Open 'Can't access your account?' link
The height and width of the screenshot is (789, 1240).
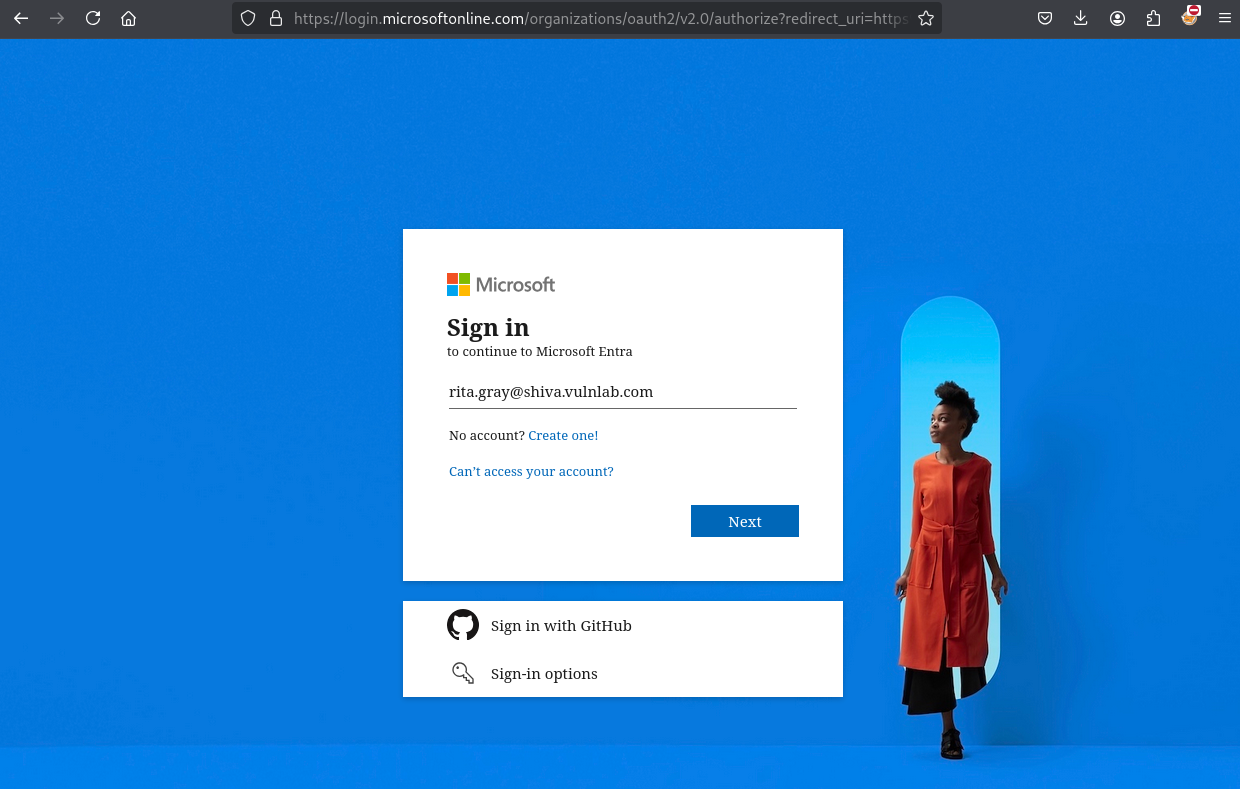coord(531,471)
